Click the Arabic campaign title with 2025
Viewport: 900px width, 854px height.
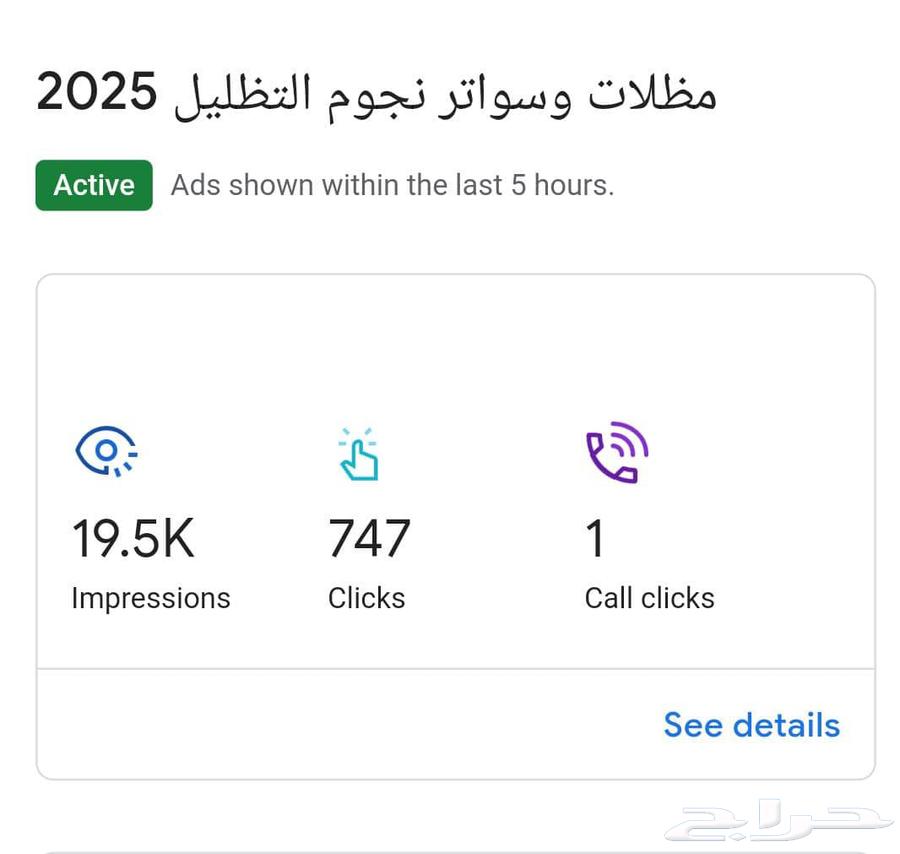(378, 92)
